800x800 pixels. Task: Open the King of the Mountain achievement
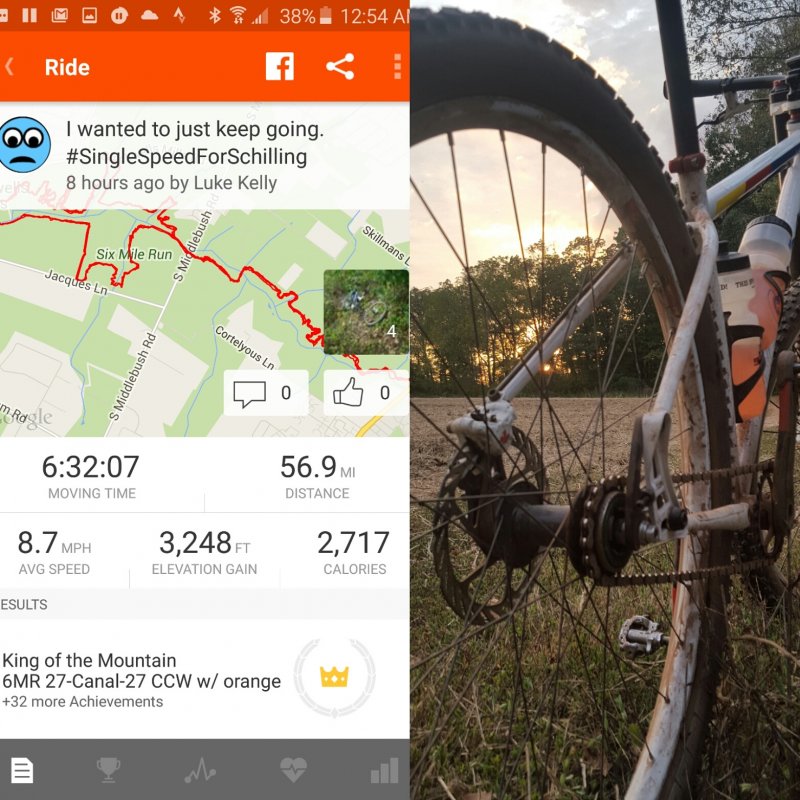click(204, 679)
